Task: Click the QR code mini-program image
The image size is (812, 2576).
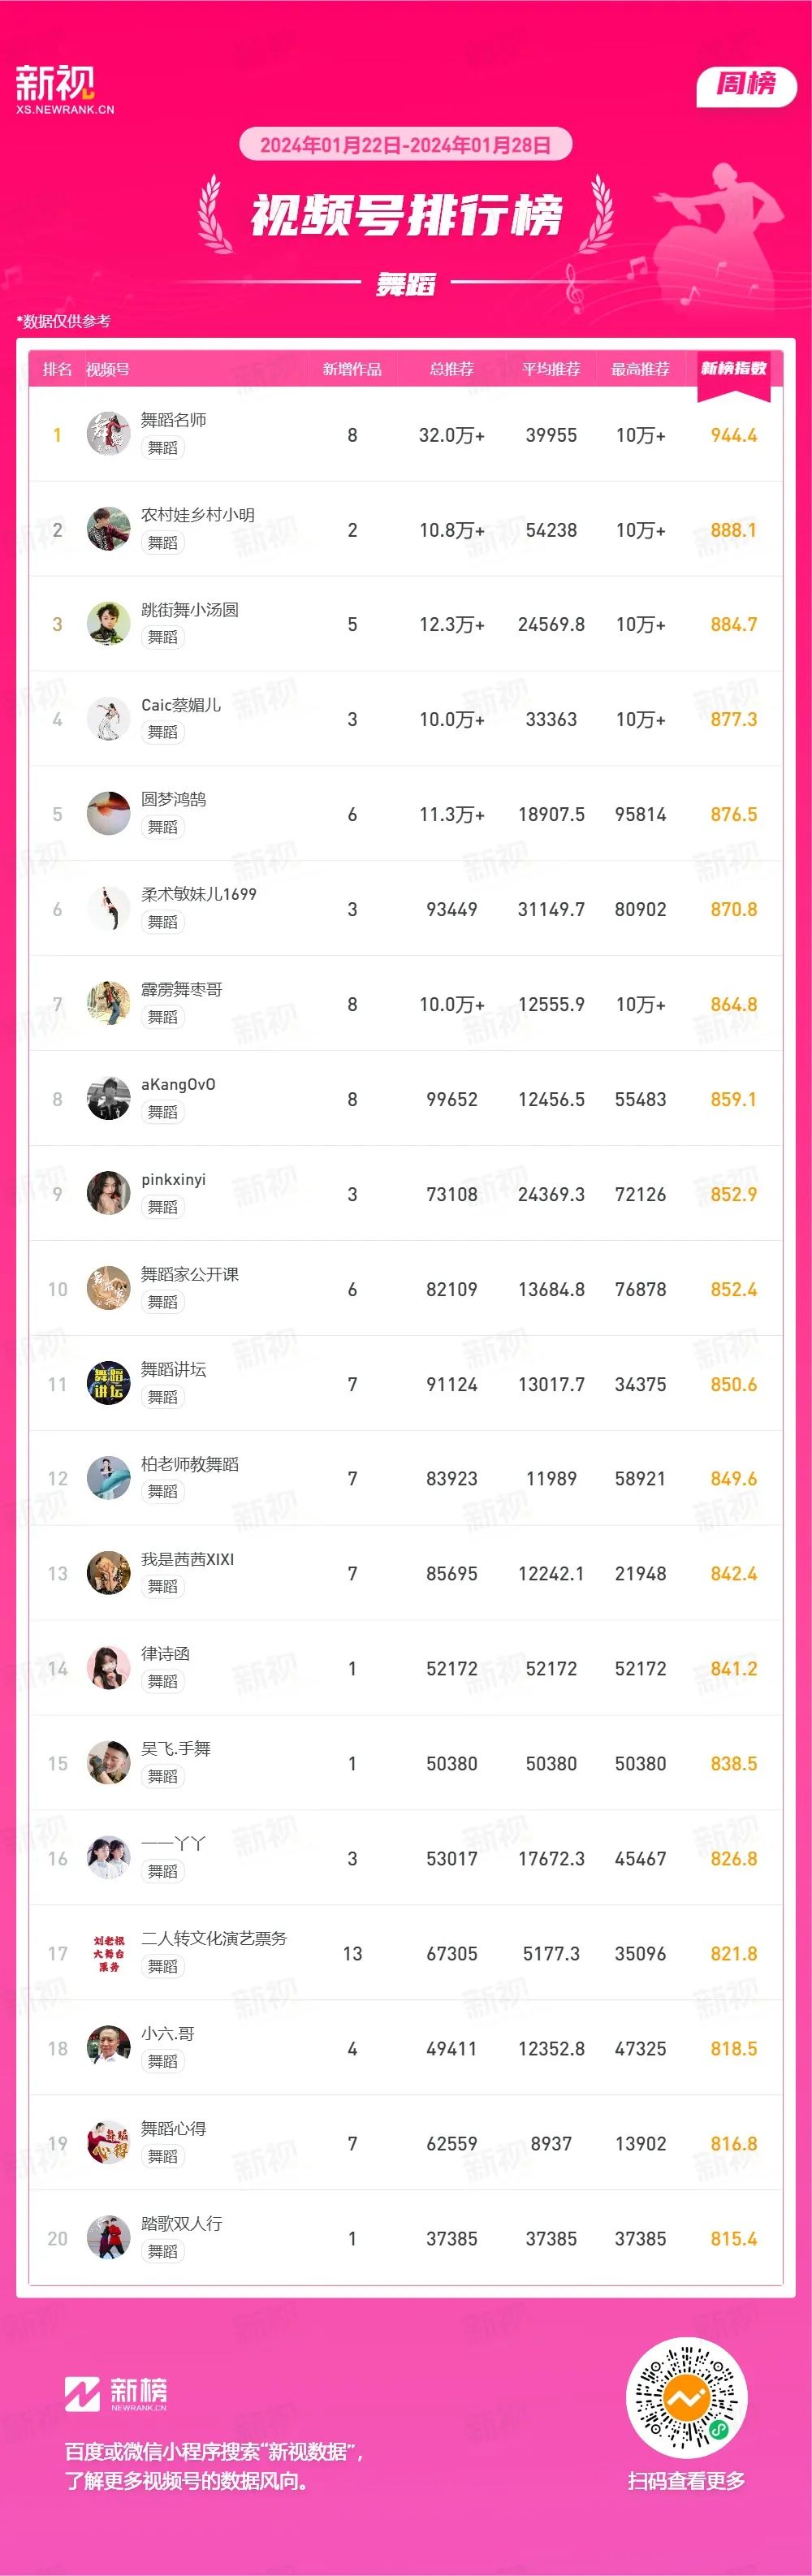Action: point(686,2397)
